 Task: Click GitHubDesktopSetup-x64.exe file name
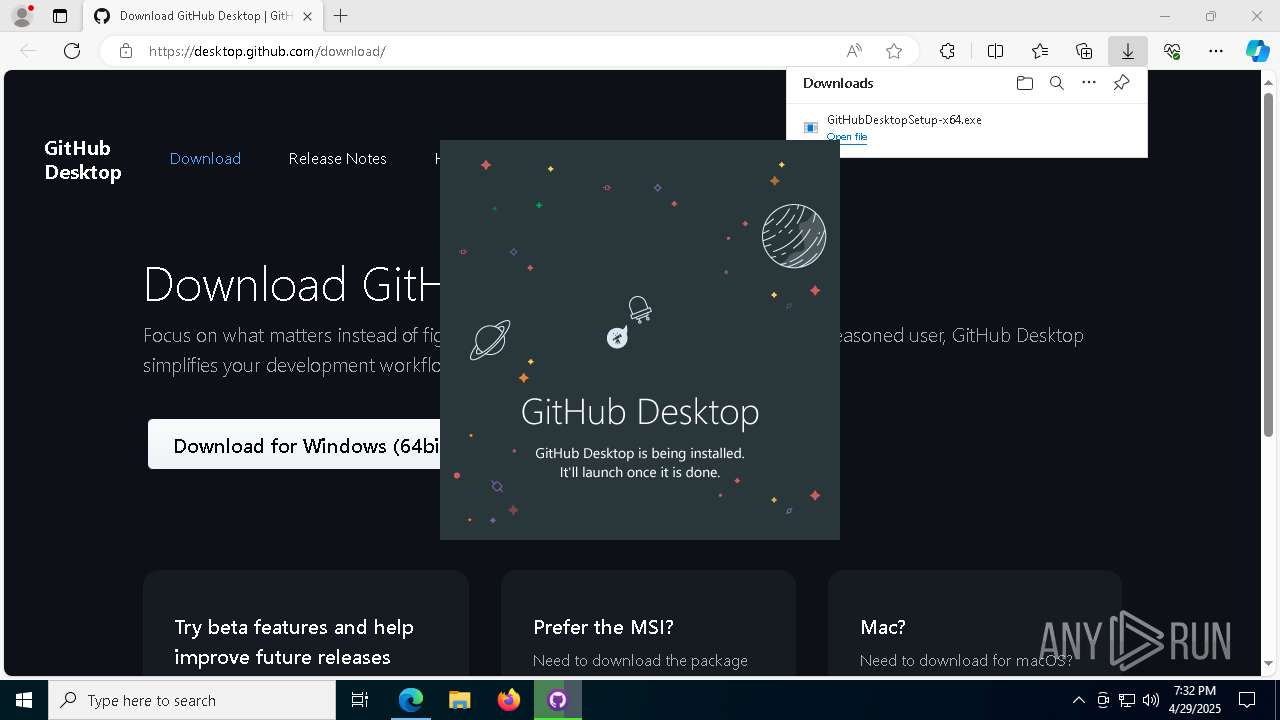[904, 119]
